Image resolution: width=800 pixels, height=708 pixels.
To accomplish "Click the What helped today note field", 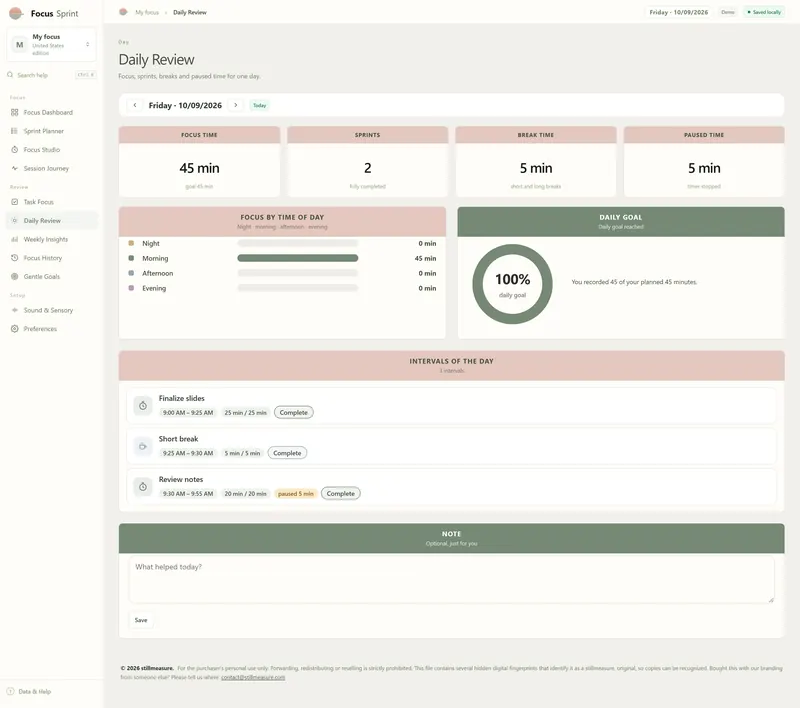I will click(x=452, y=580).
